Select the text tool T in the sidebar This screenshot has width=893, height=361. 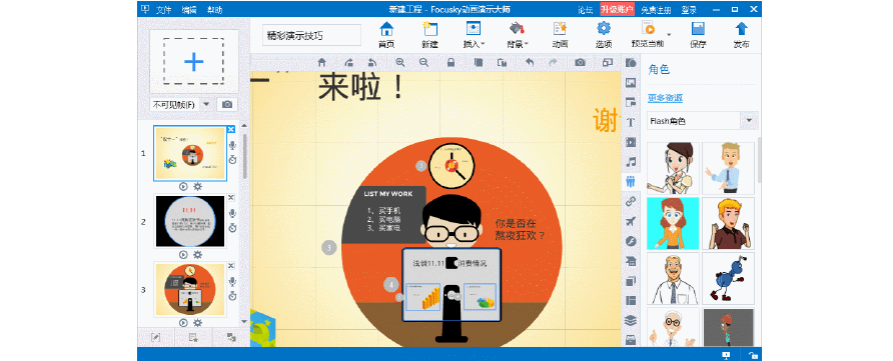tap(630, 122)
